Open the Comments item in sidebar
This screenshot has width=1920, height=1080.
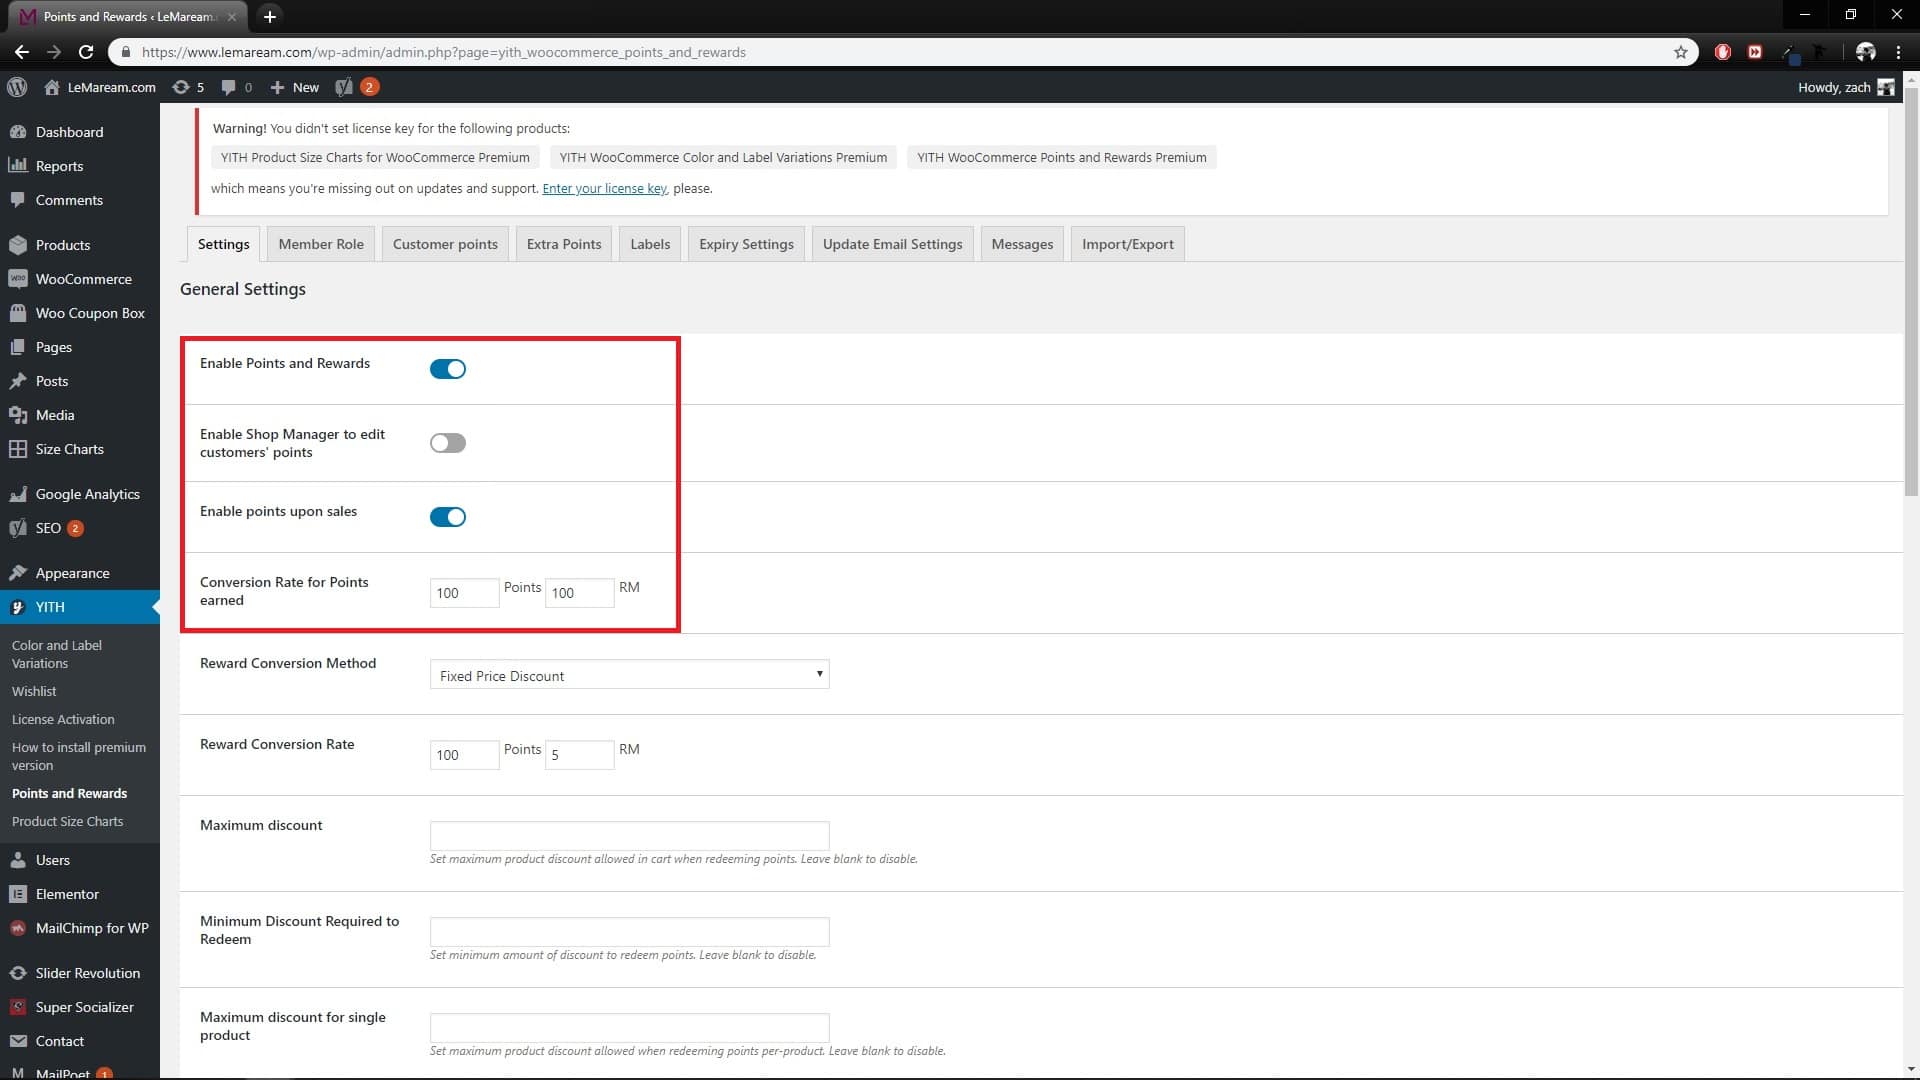[80, 200]
